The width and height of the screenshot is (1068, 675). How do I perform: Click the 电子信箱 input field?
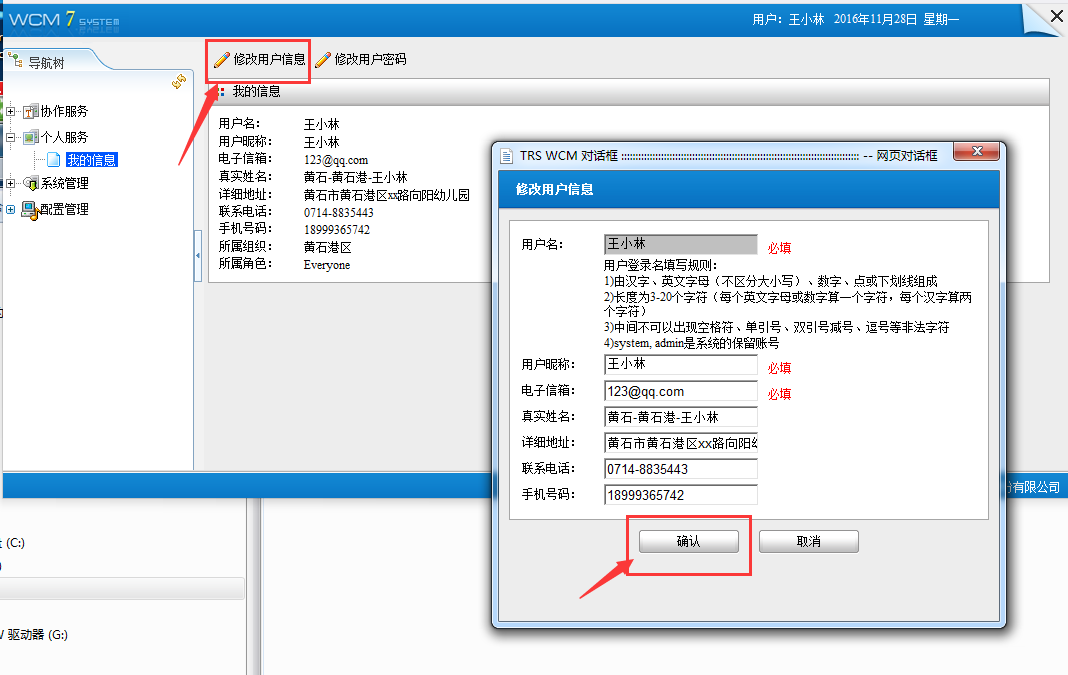(x=680, y=392)
